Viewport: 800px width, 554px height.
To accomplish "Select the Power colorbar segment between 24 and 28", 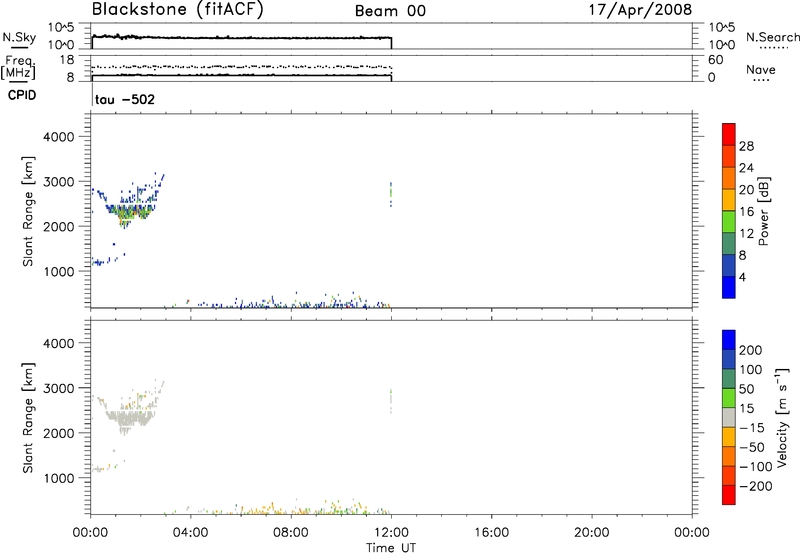I will 729,156.
